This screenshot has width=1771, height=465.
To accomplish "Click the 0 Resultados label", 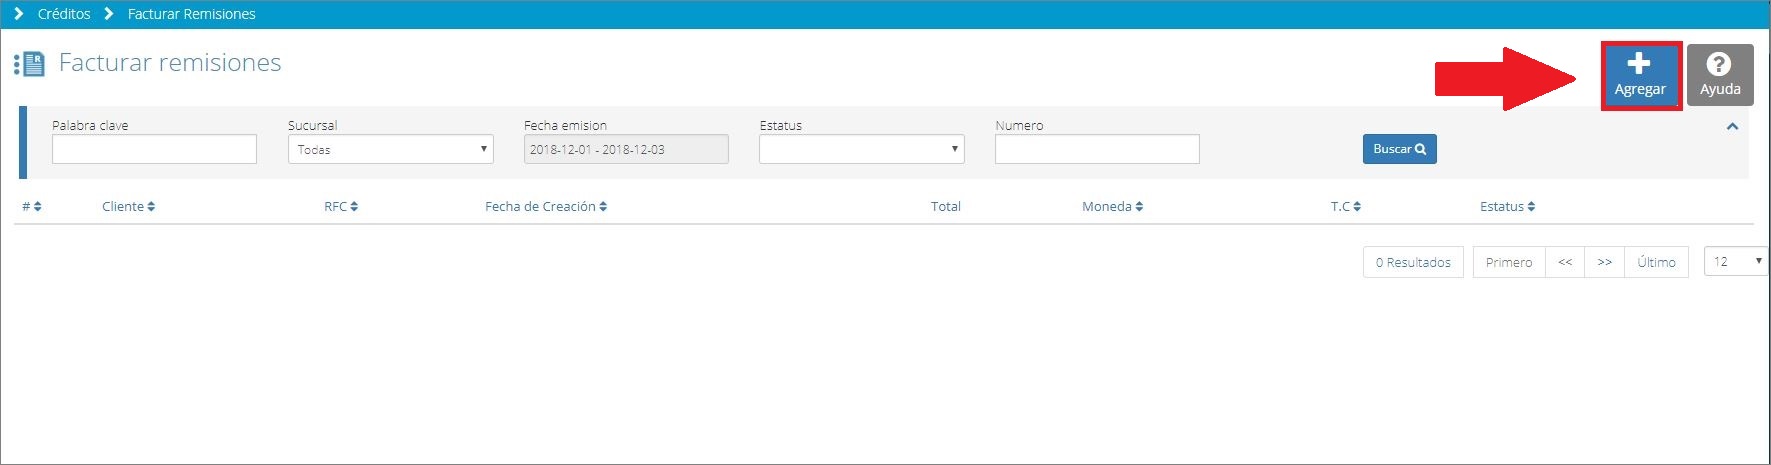I will (1413, 262).
